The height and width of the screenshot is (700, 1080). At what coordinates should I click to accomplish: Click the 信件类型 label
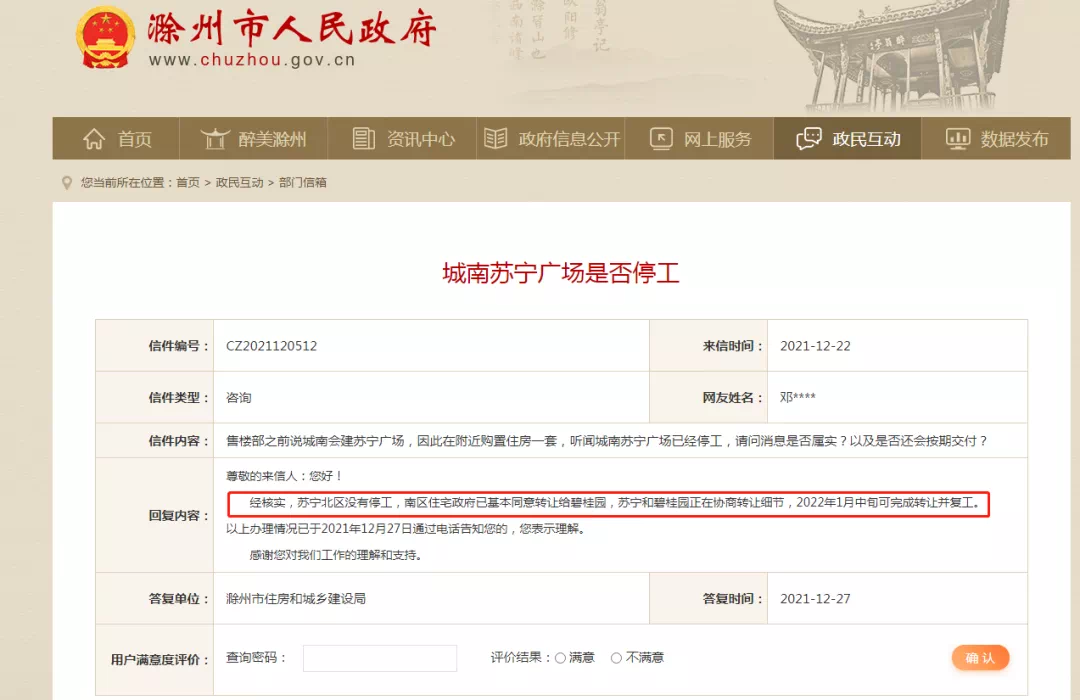pyautogui.click(x=178, y=398)
